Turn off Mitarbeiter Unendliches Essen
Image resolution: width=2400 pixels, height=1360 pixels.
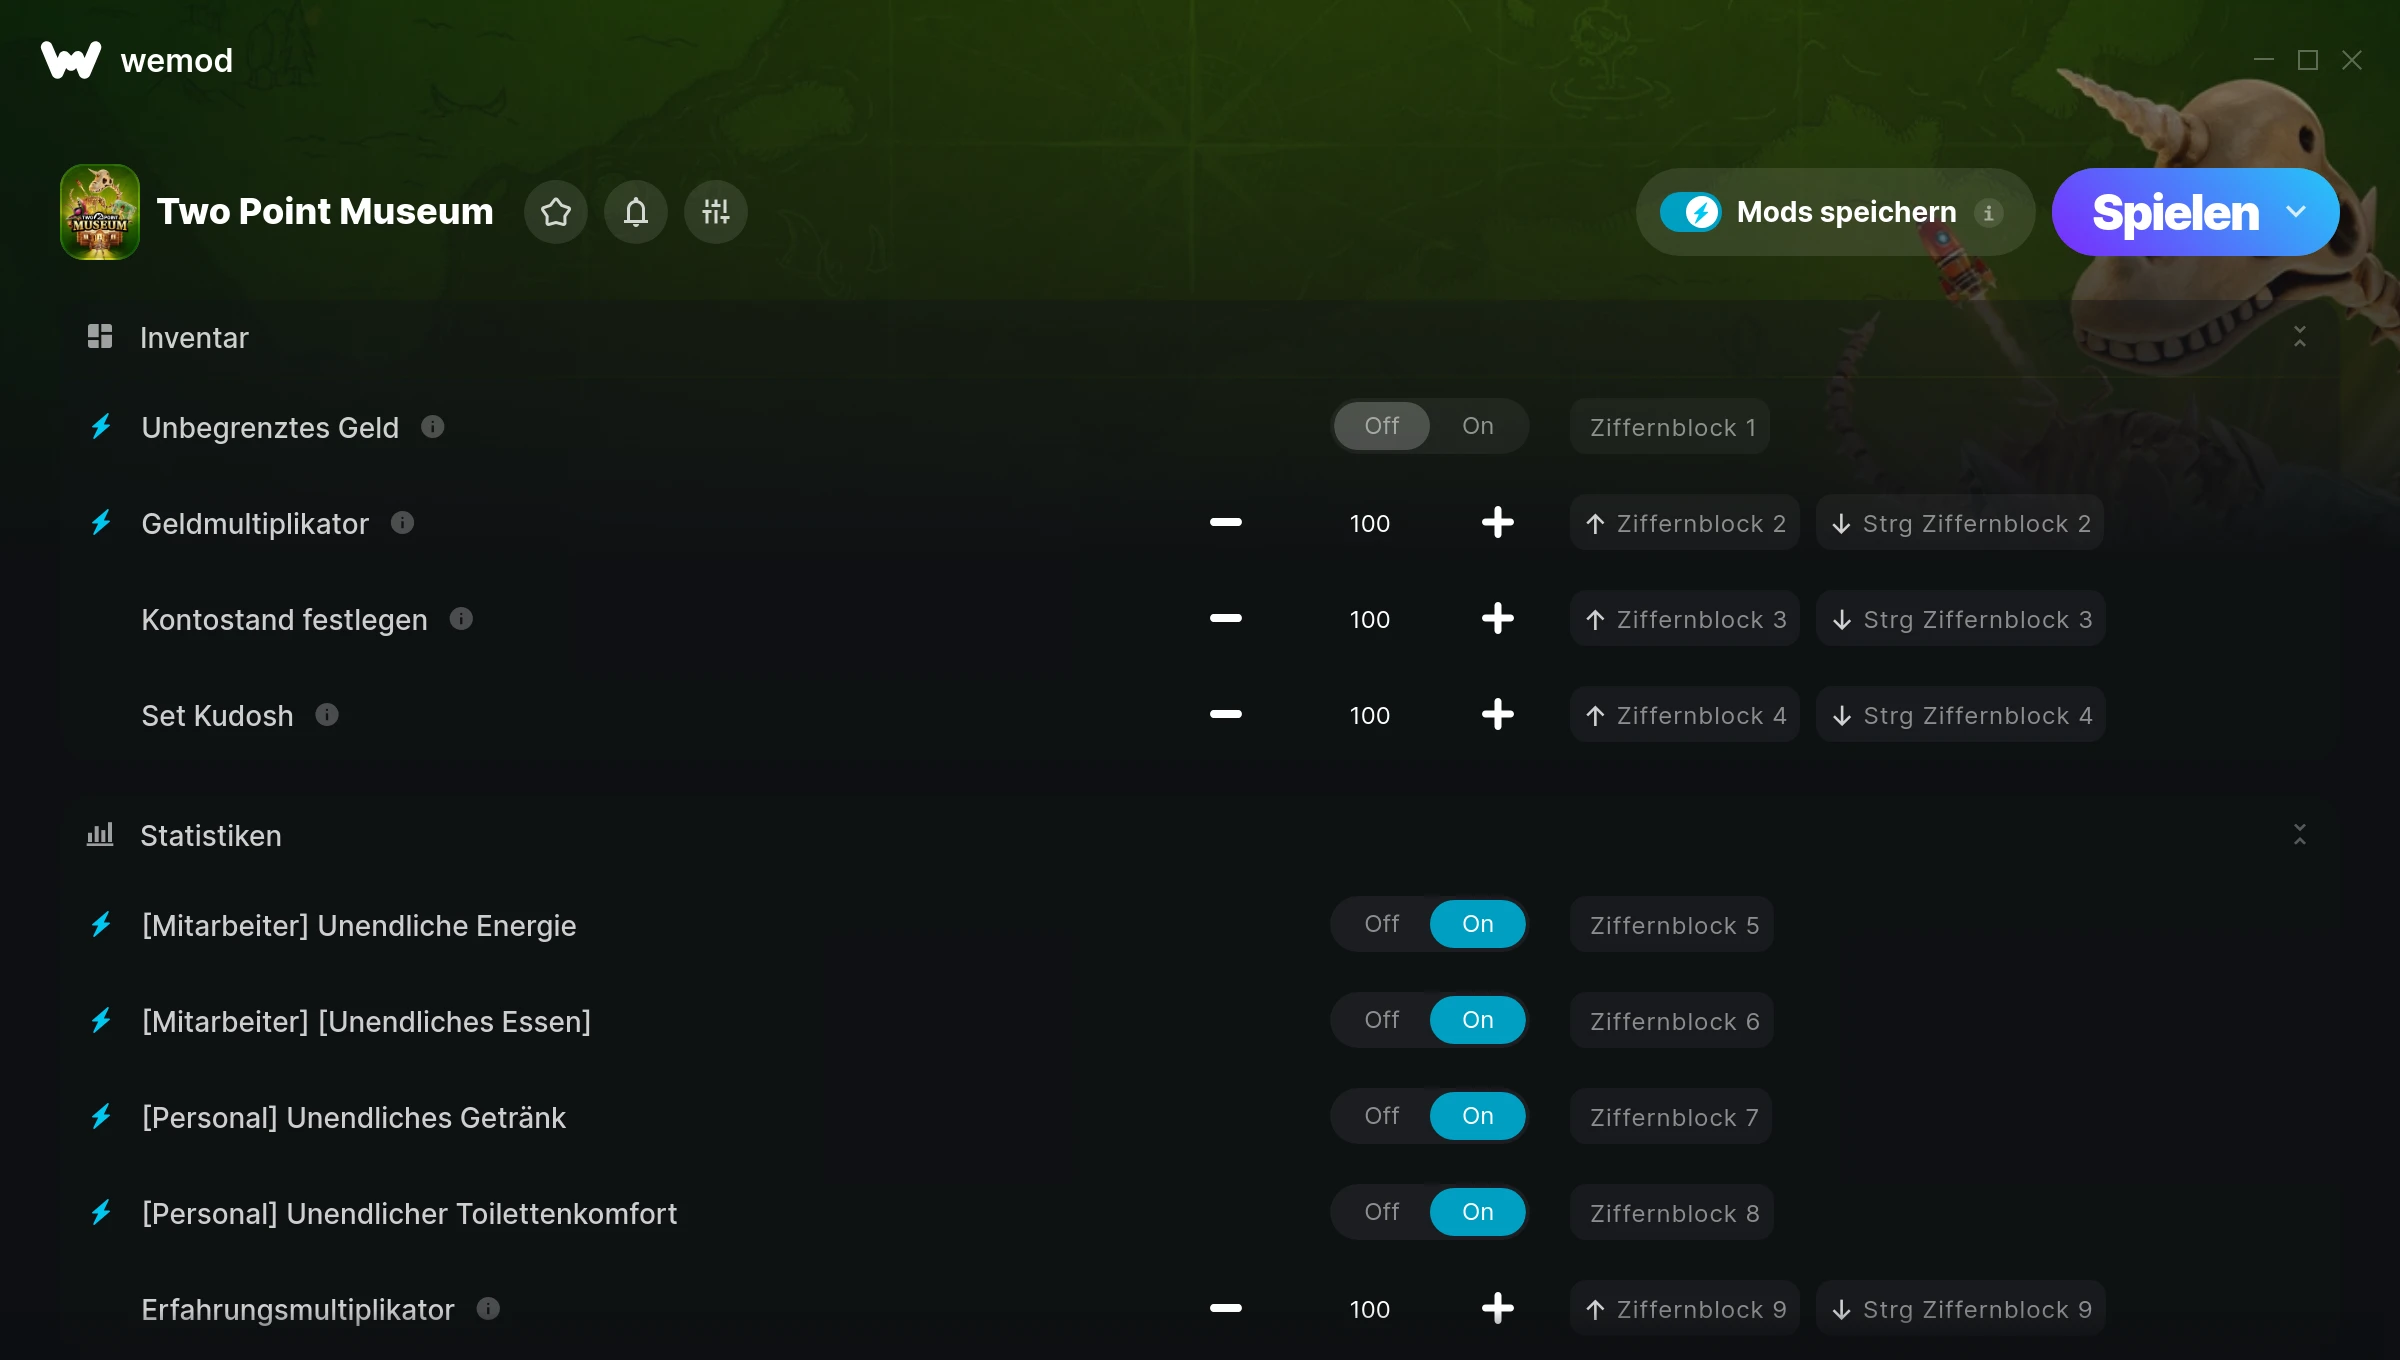pyautogui.click(x=1382, y=1020)
